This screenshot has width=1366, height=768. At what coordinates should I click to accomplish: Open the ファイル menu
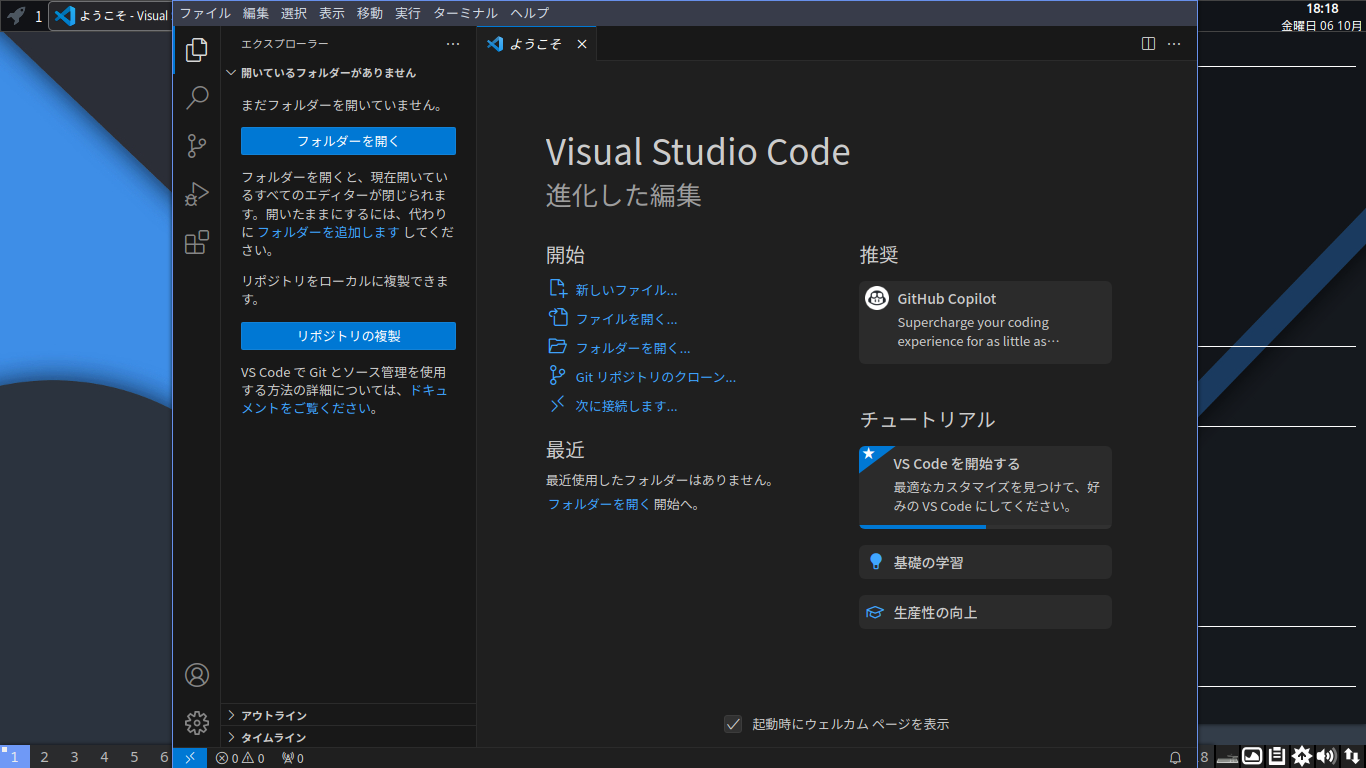pyautogui.click(x=205, y=13)
